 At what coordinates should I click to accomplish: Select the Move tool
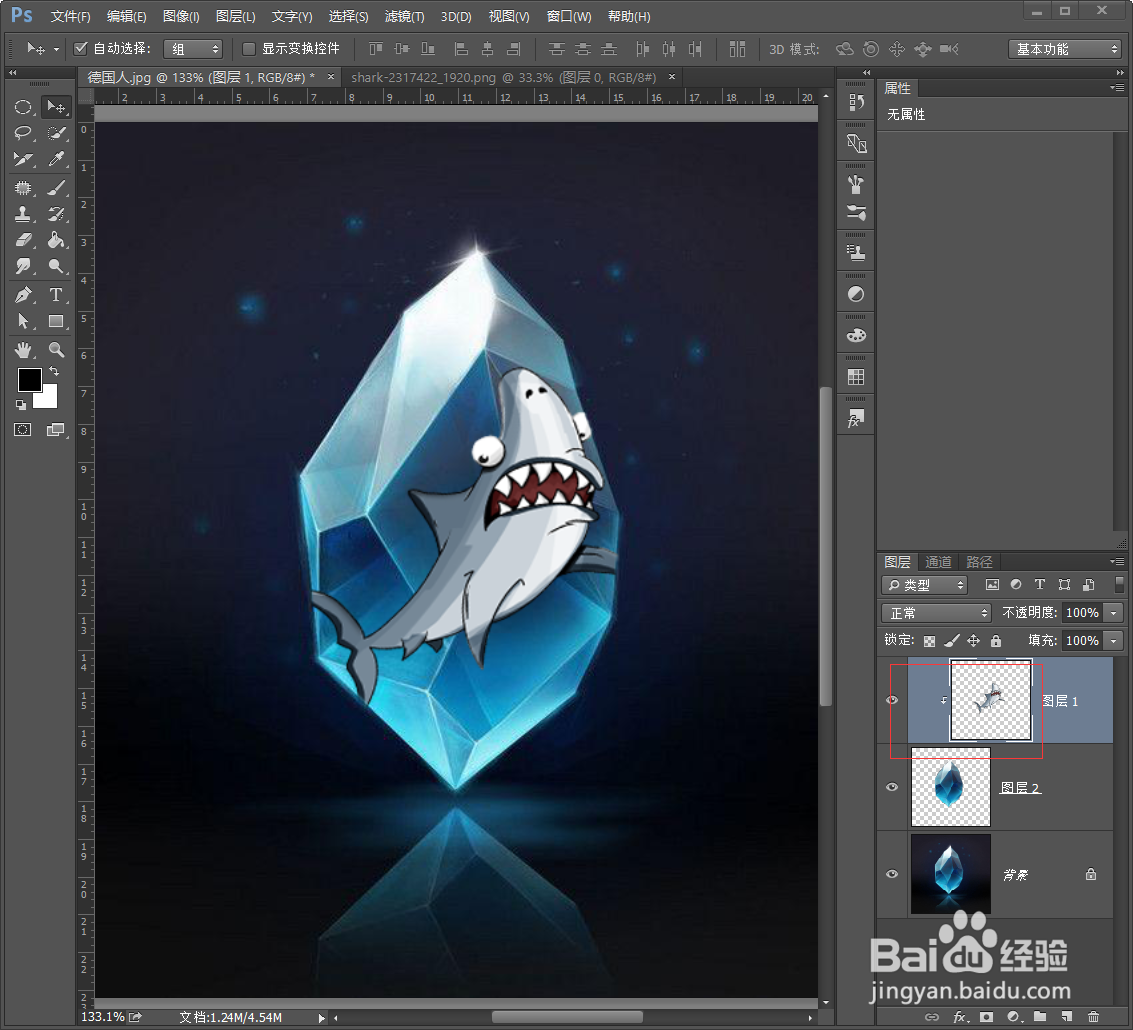pos(56,108)
